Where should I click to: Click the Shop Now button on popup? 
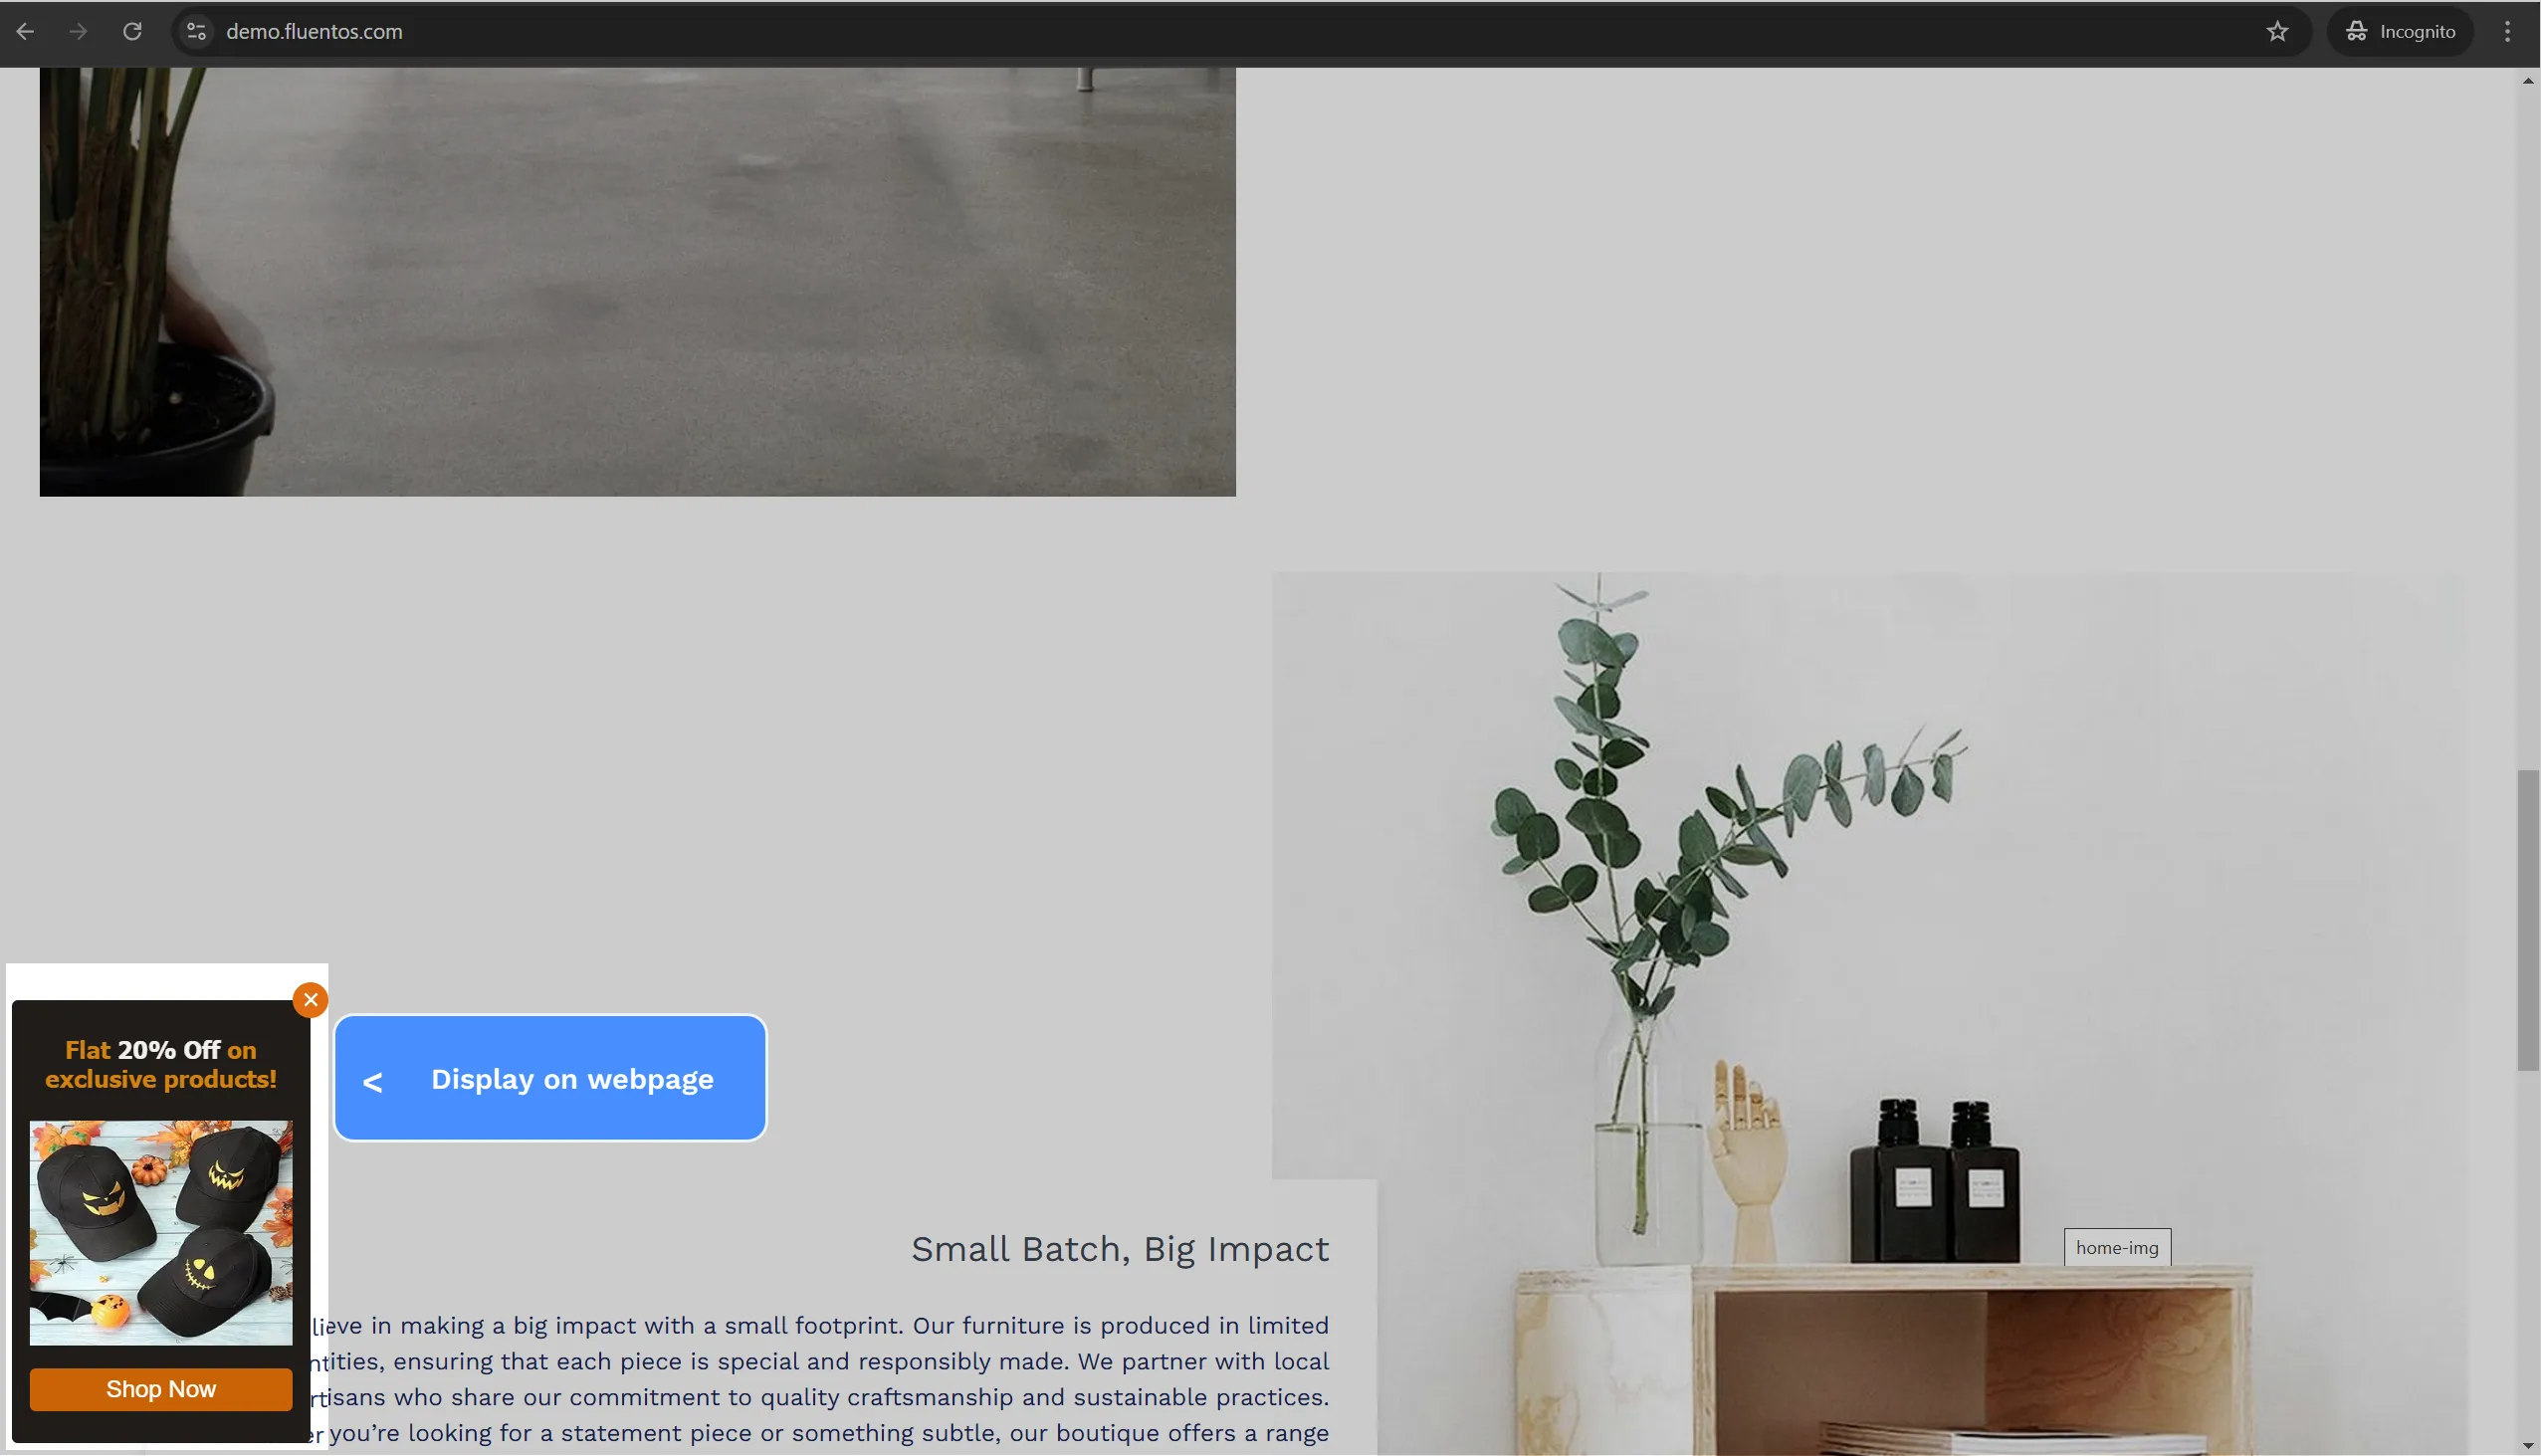tap(160, 1389)
